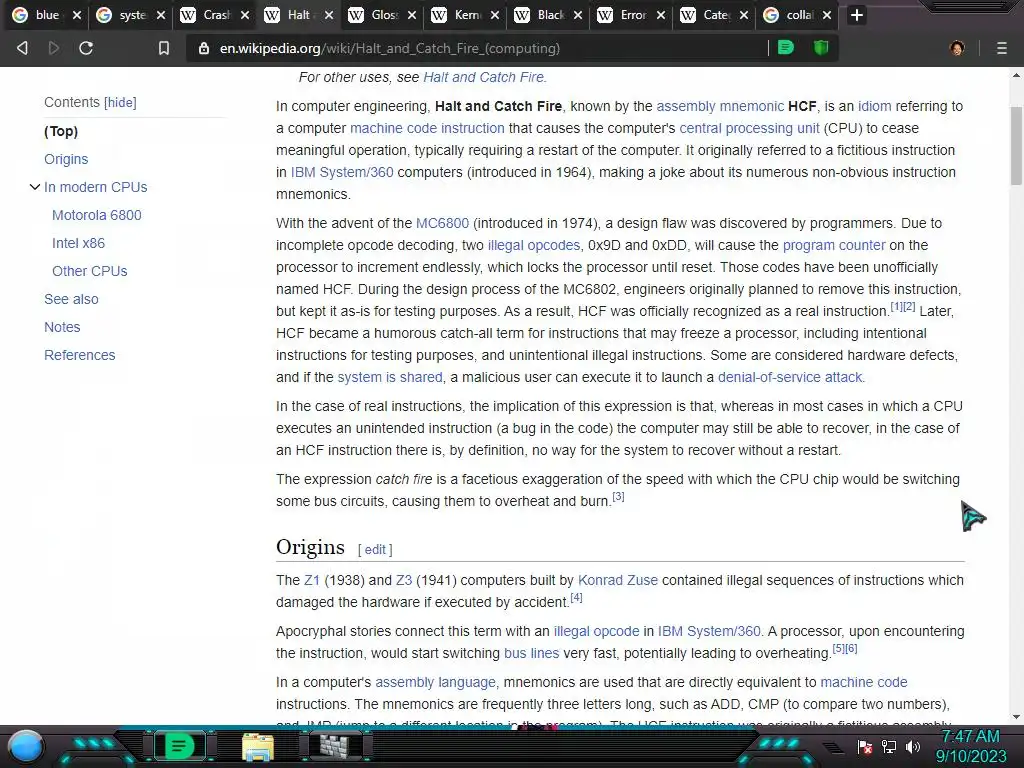Open the 'assembly mnemonic' link
Image resolution: width=1024 pixels, height=768 pixels.
(720, 106)
